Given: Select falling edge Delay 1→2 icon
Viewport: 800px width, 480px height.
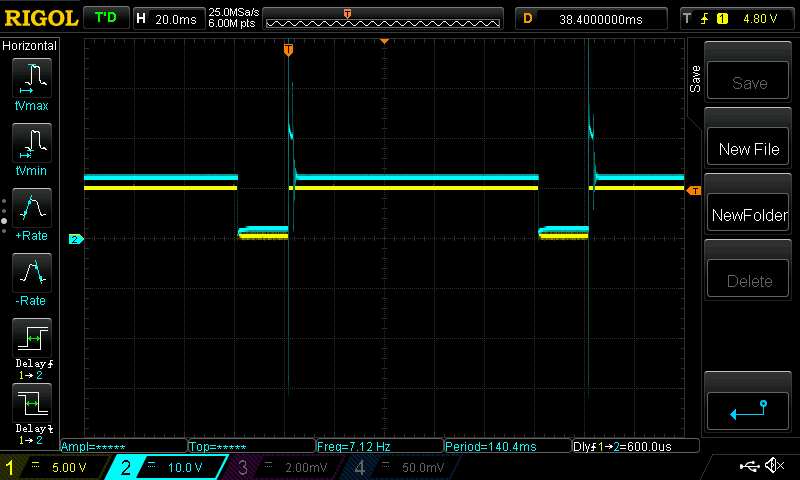Looking at the screenshot, I should pos(31,408).
